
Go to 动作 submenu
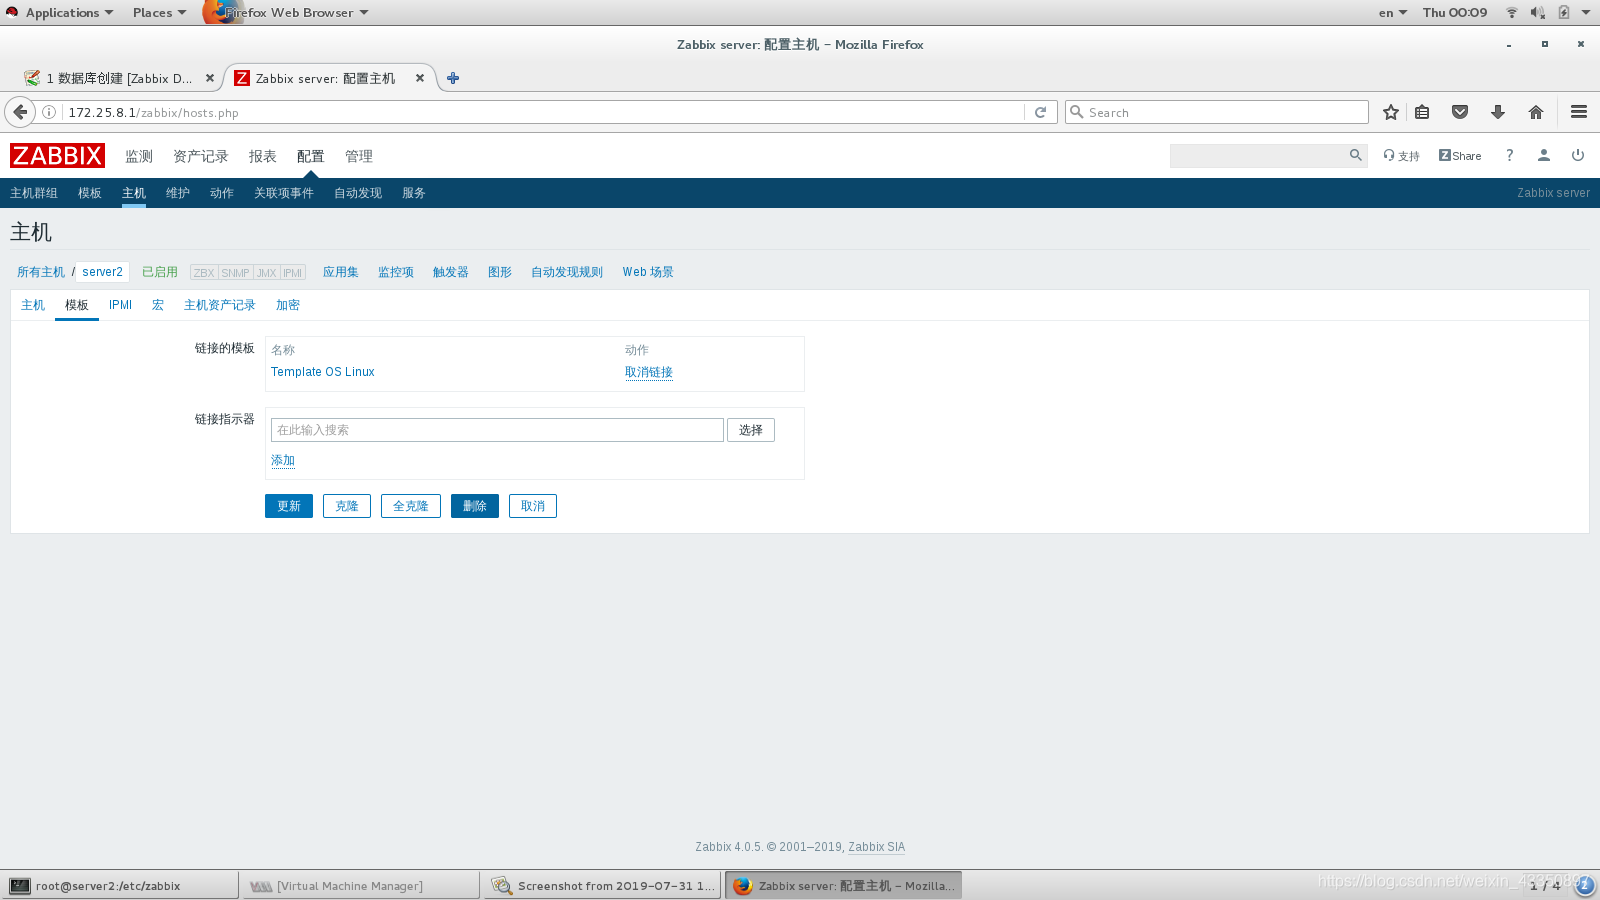tap(222, 193)
